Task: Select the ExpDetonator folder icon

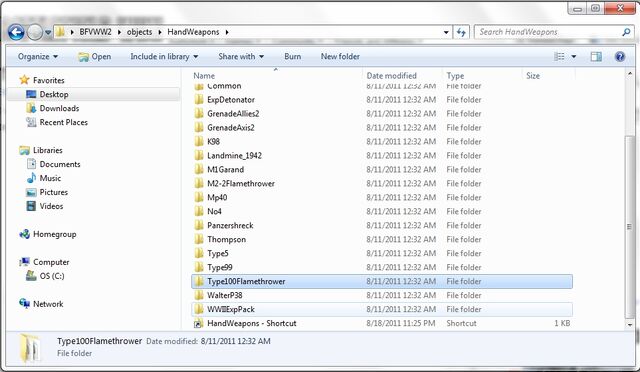Action: (199, 100)
